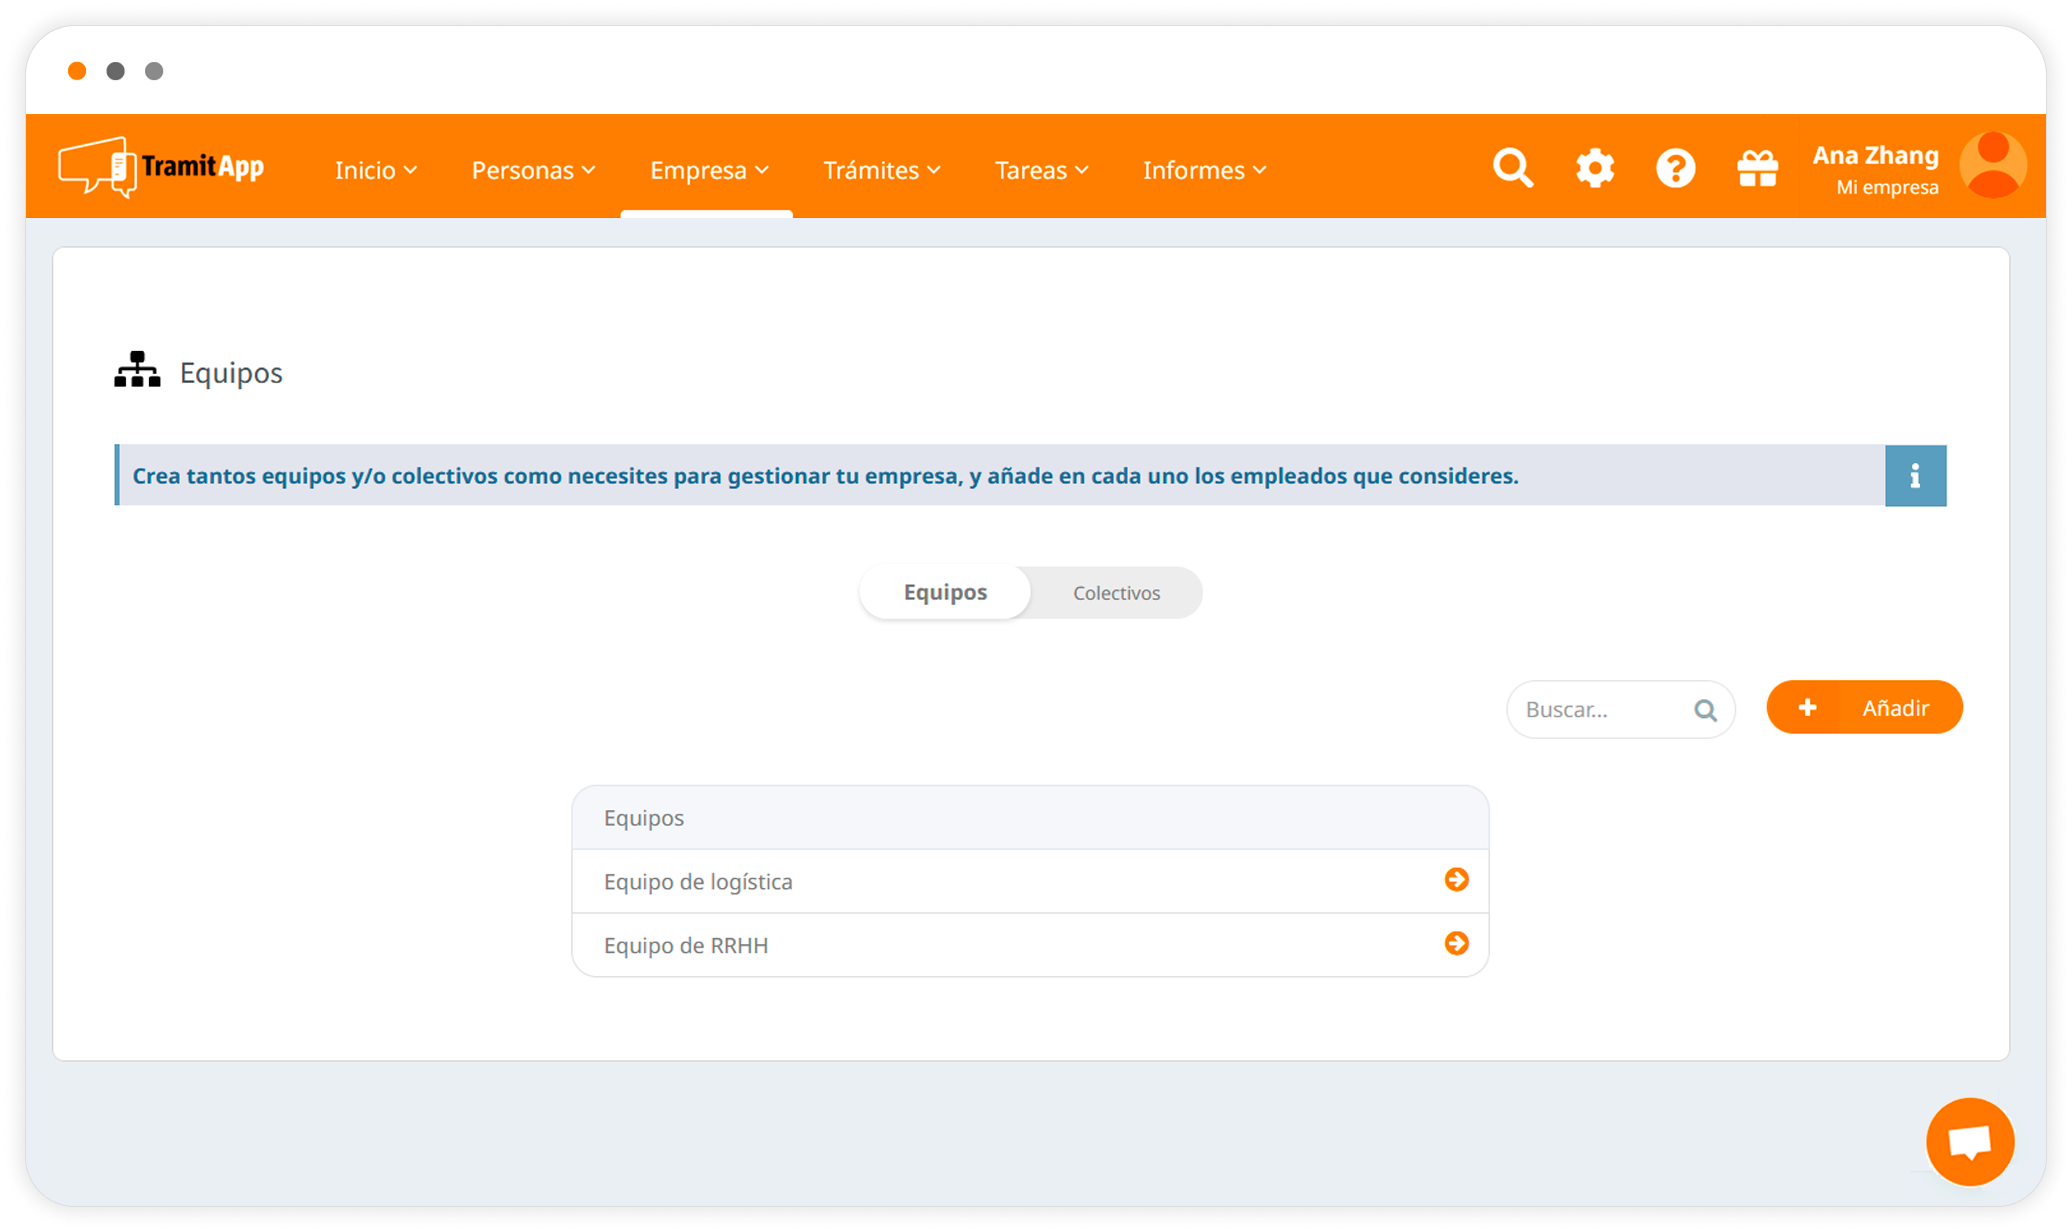Open settings via the gear icon
The image size is (2072, 1232).
[x=1595, y=168]
